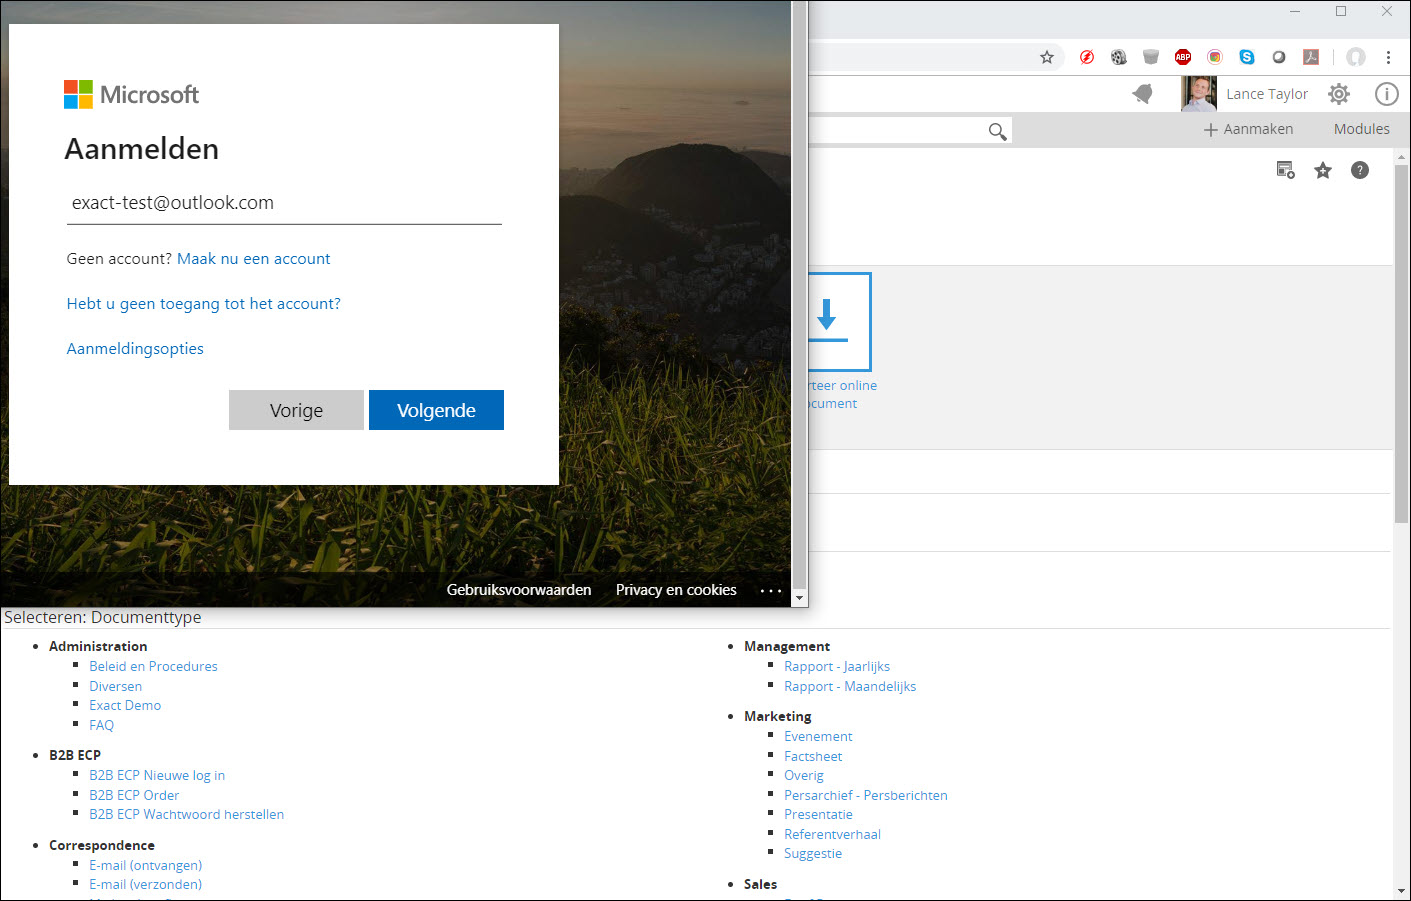Click the Vorige button
This screenshot has height=901, width=1411.
[296, 410]
